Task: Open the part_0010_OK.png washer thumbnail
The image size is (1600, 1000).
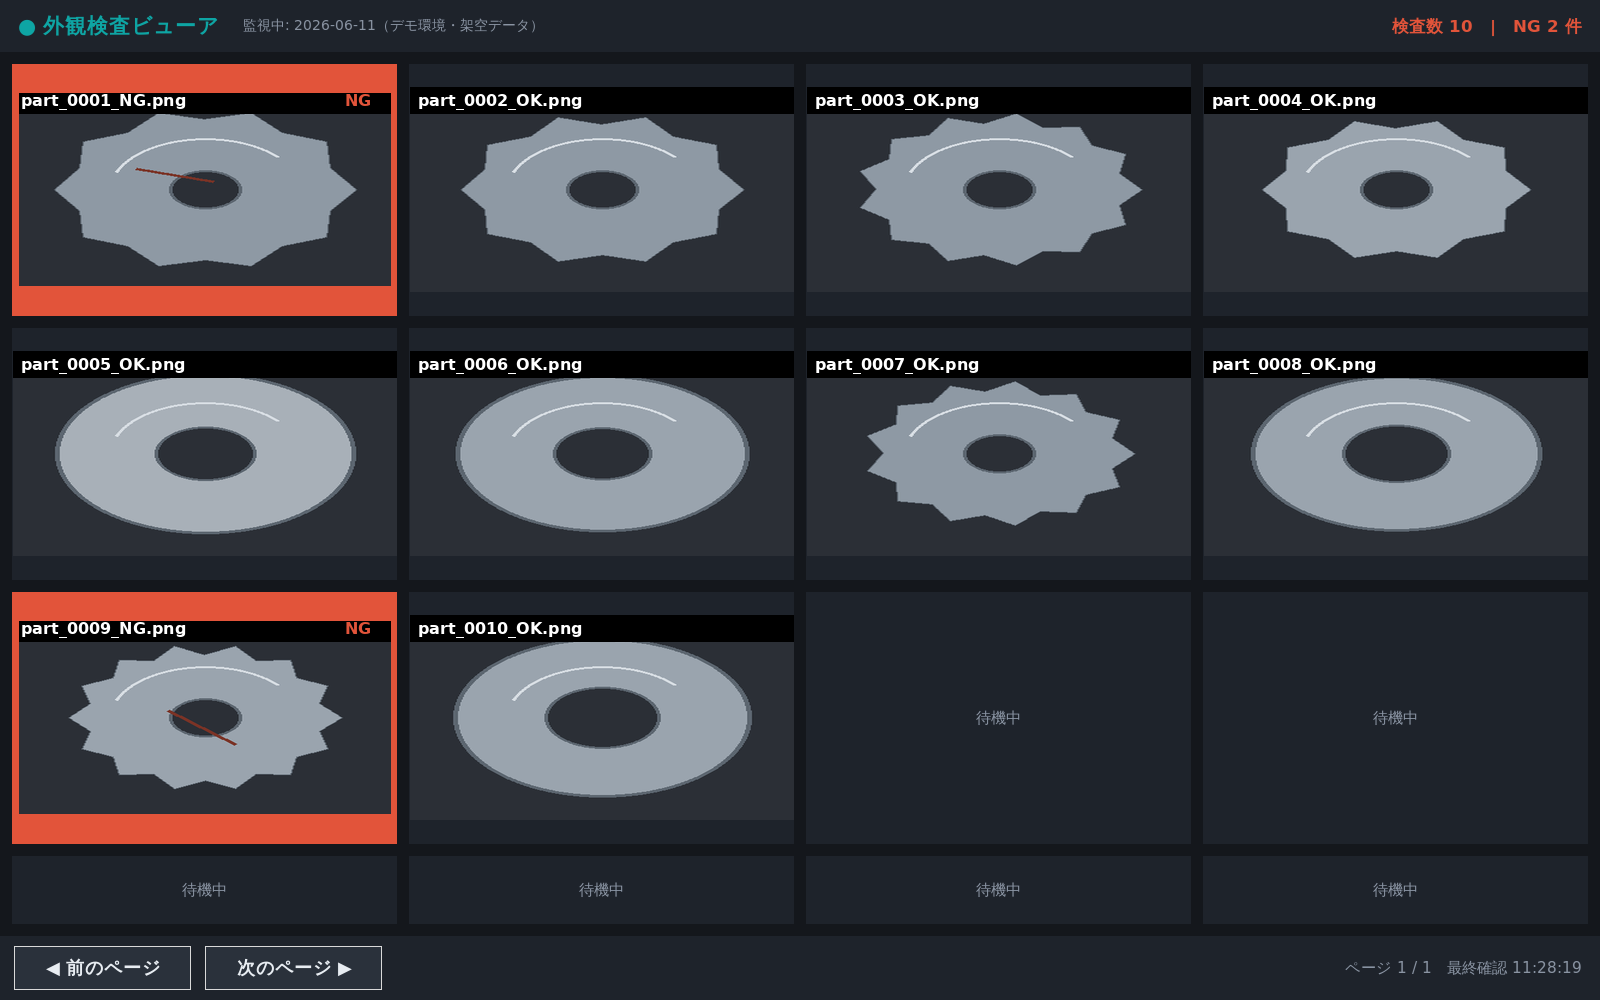Action: pyautogui.click(x=602, y=718)
